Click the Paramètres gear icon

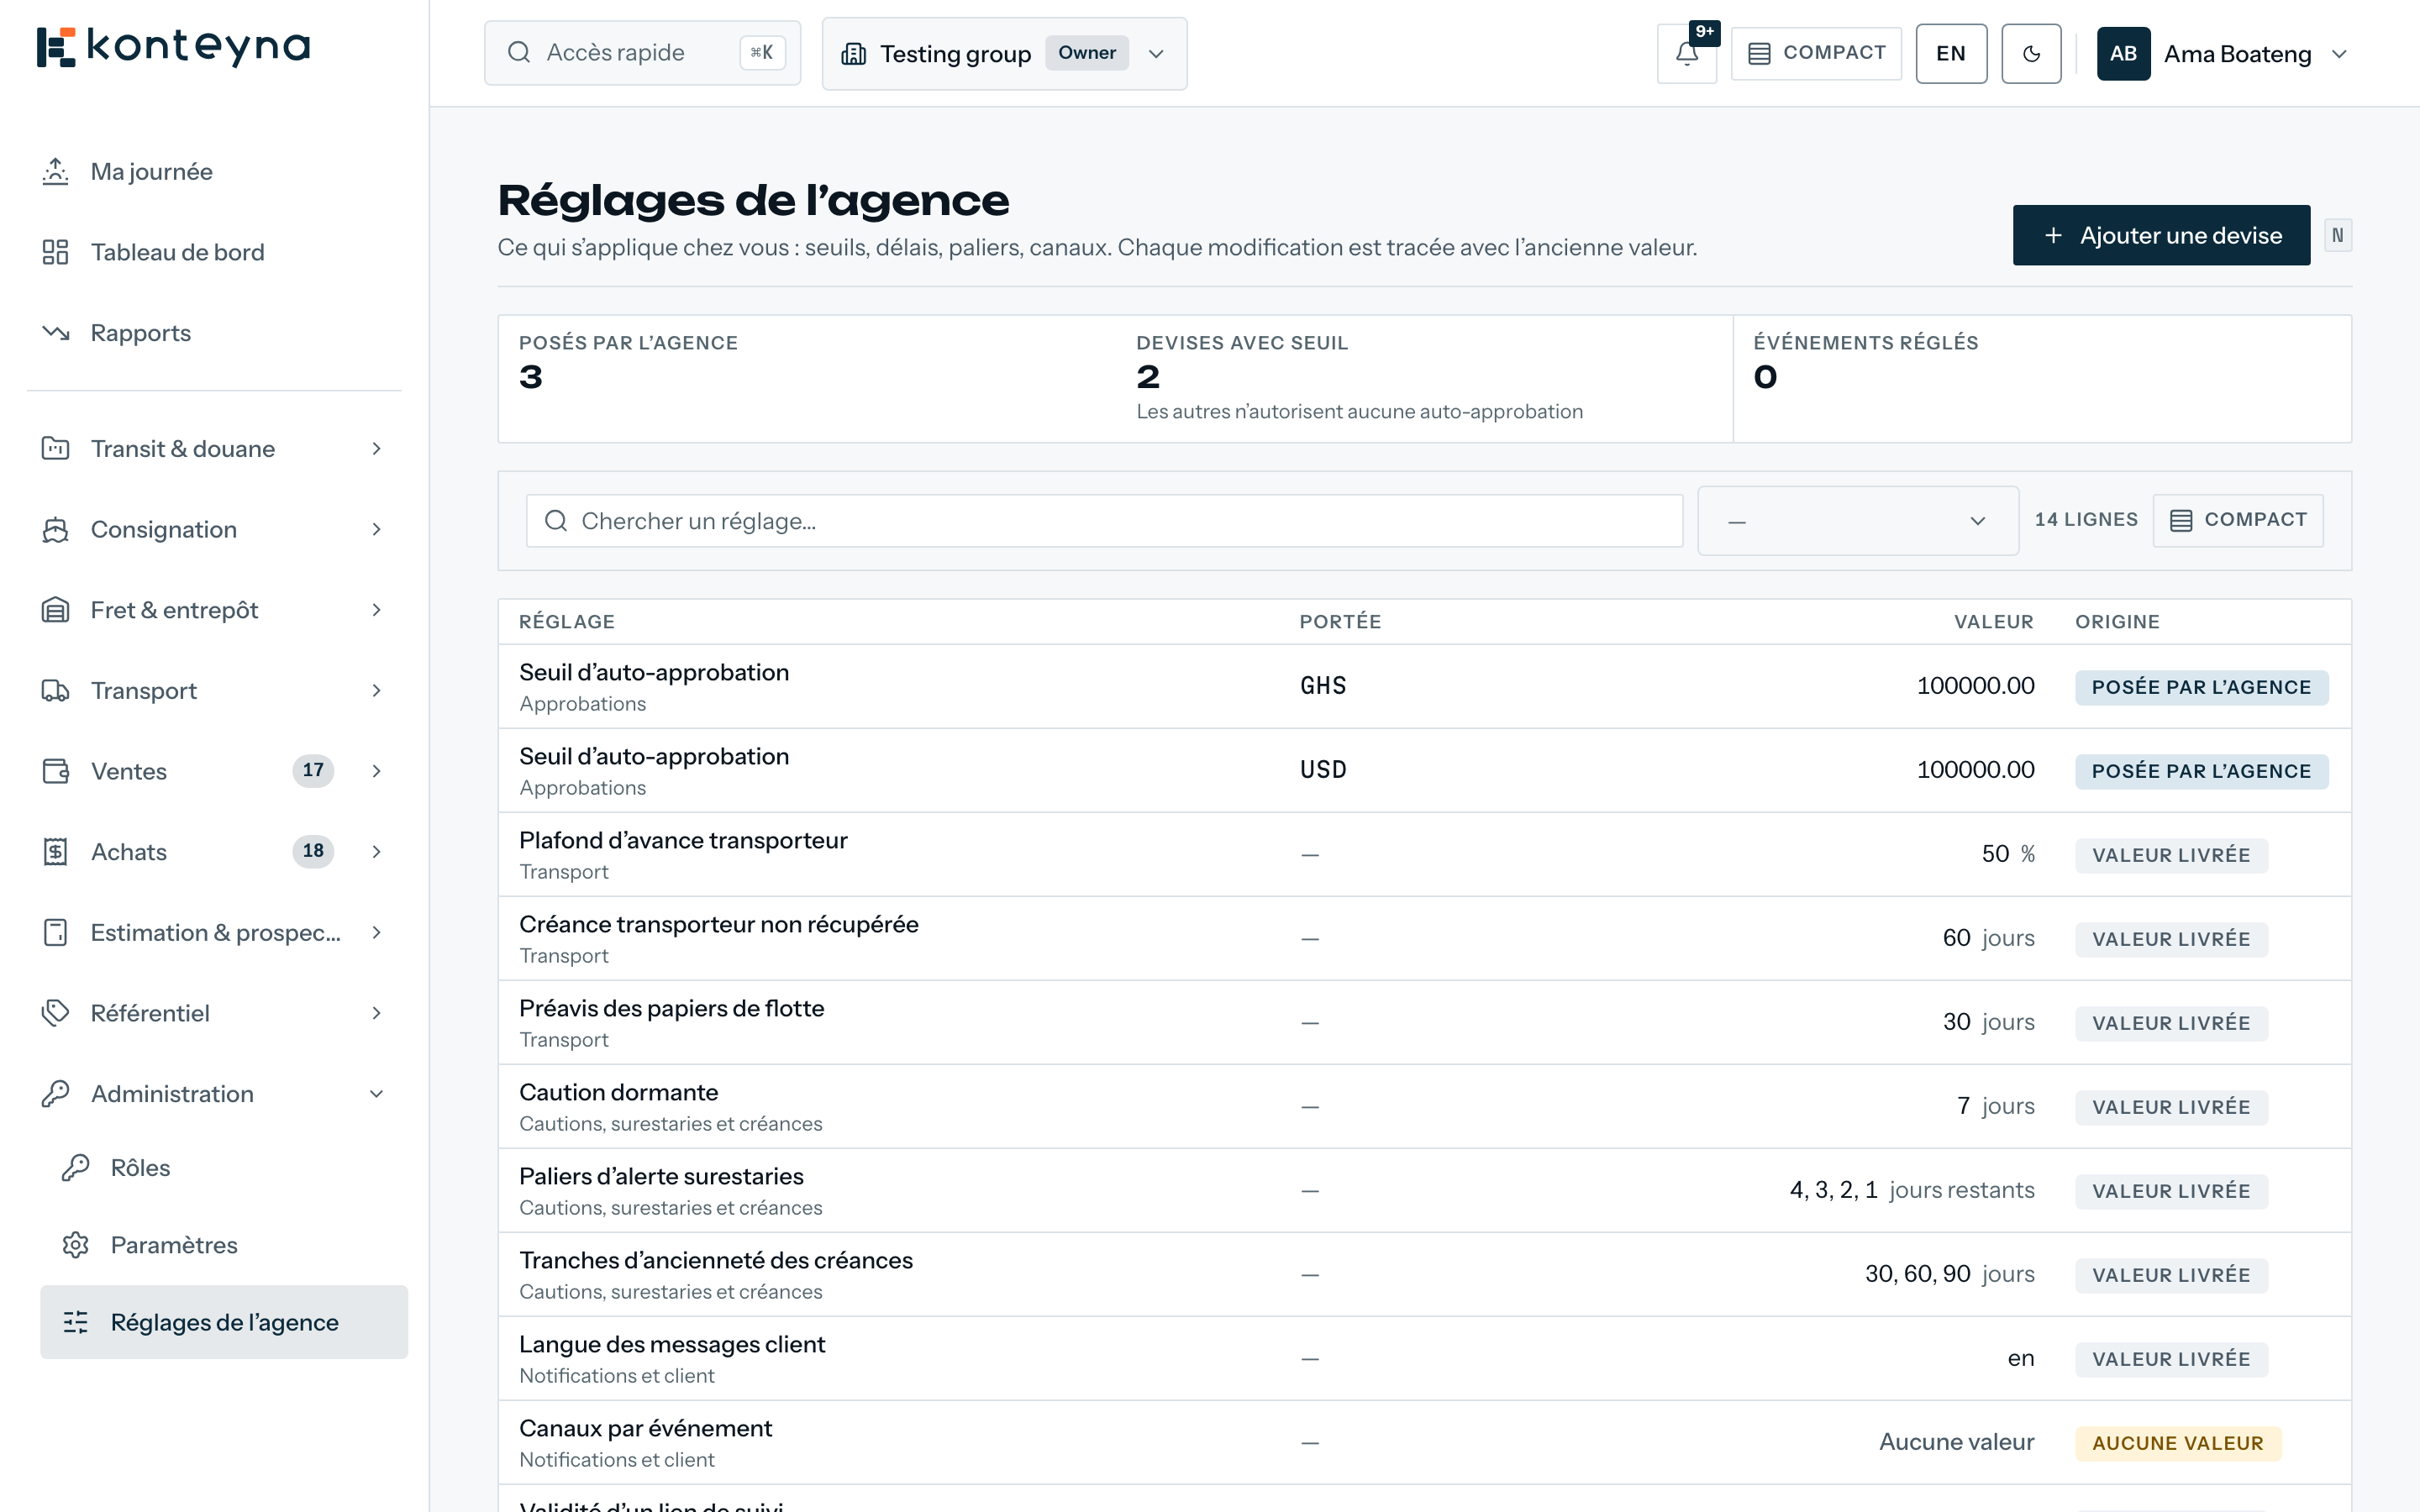coord(76,1245)
